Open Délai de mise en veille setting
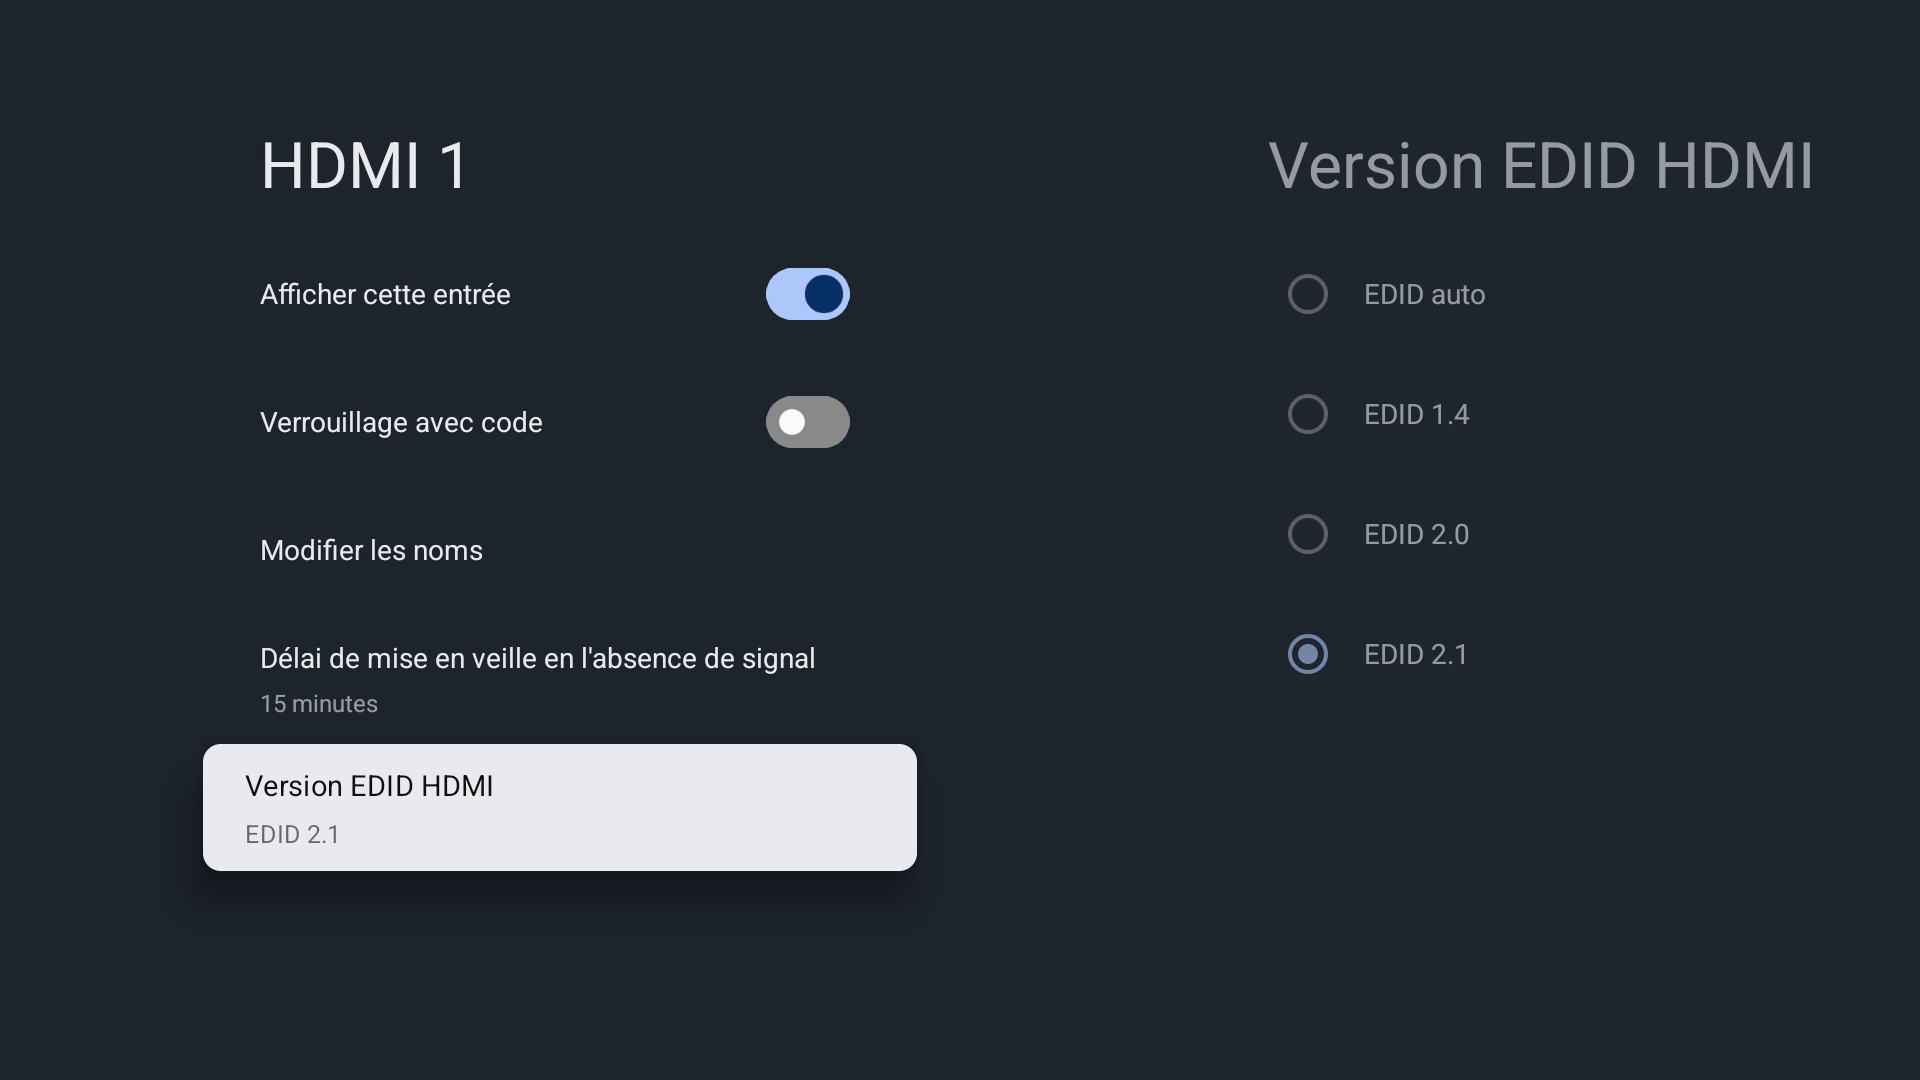The width and height of the screenshot is (1920, 1080). 537,658
